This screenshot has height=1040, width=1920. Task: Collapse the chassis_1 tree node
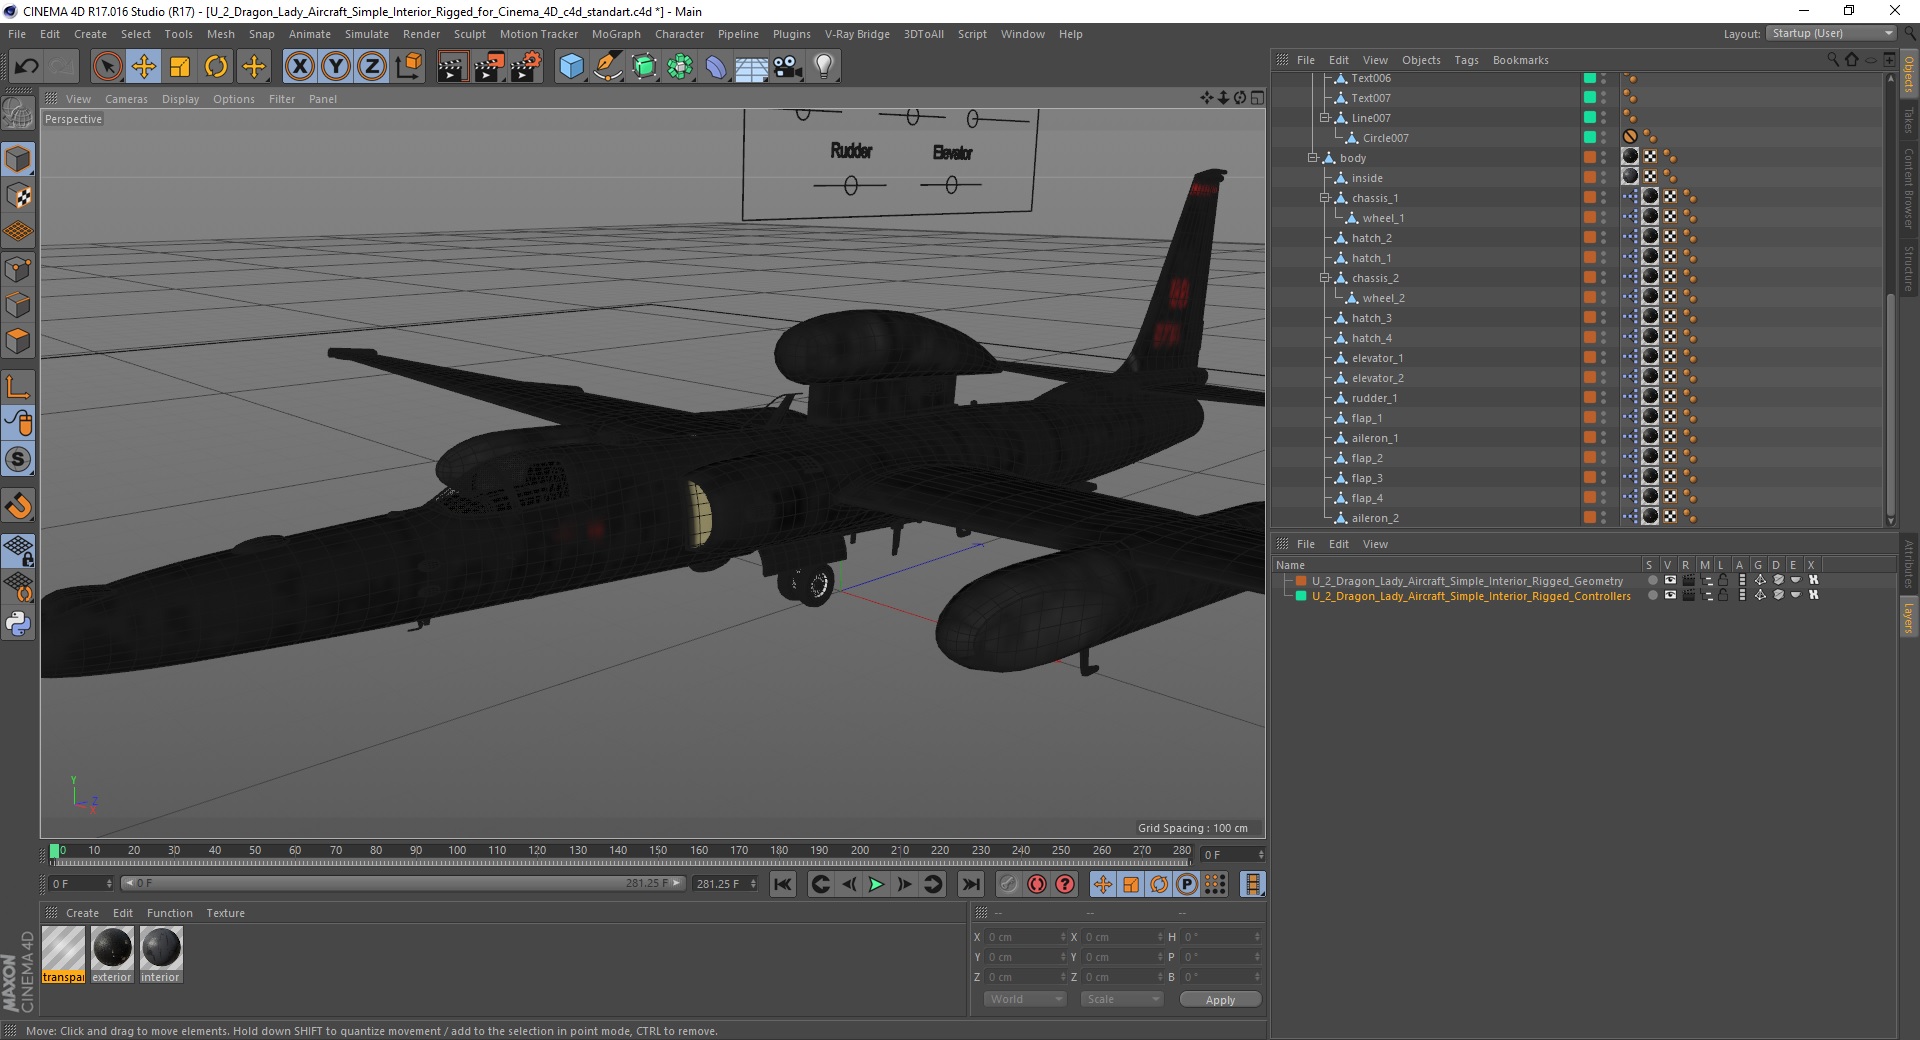pos(1324,198)
